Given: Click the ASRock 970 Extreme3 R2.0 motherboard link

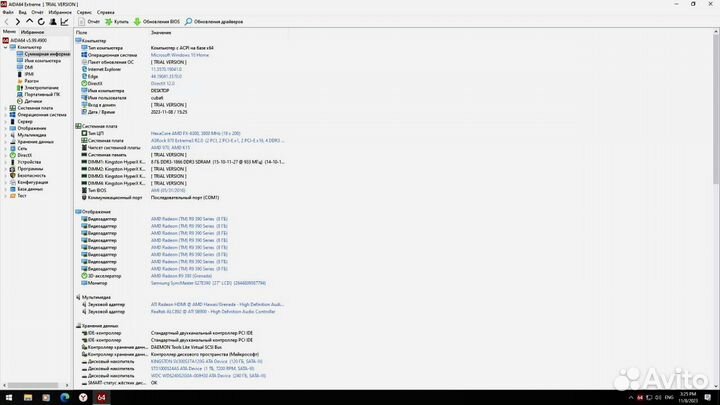Looking at the screenshot, I should point(218,141).
